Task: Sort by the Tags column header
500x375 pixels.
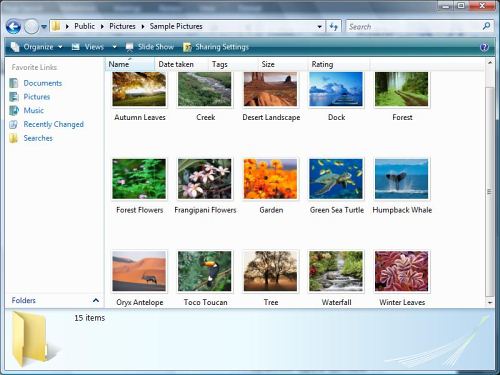Action: point(233,64)
